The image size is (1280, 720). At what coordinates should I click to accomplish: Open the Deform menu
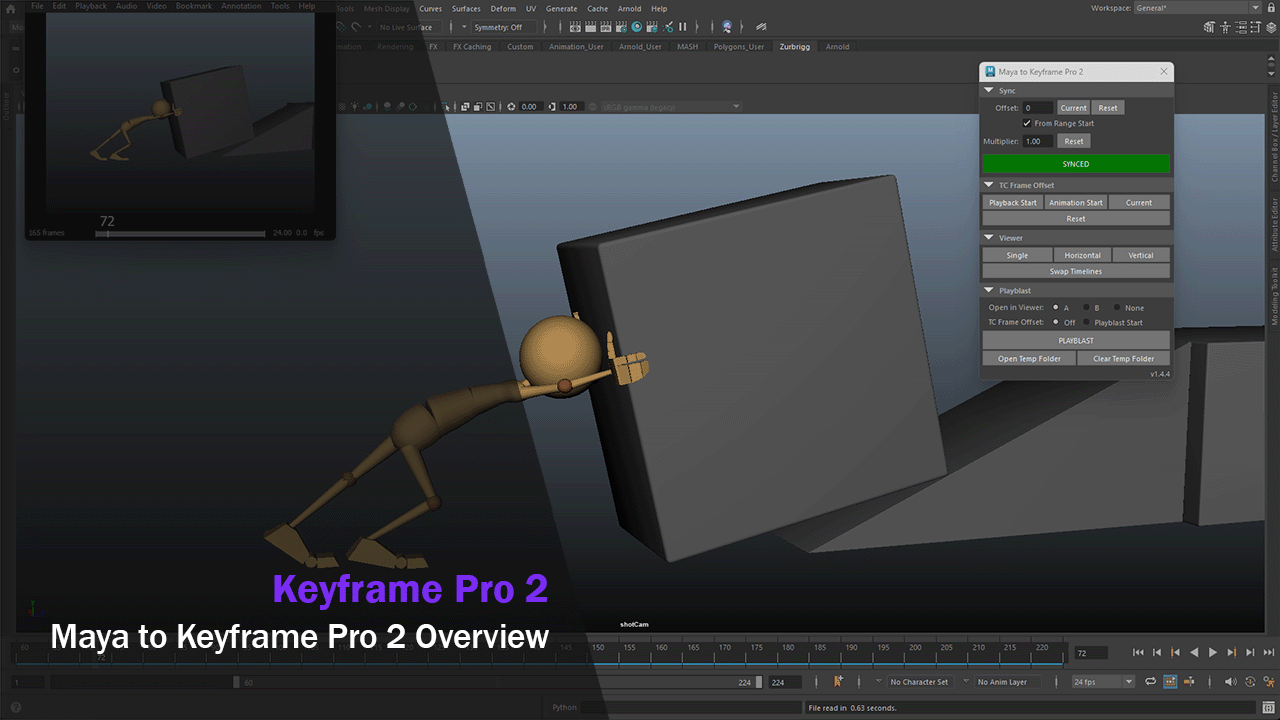pos(503,8)
